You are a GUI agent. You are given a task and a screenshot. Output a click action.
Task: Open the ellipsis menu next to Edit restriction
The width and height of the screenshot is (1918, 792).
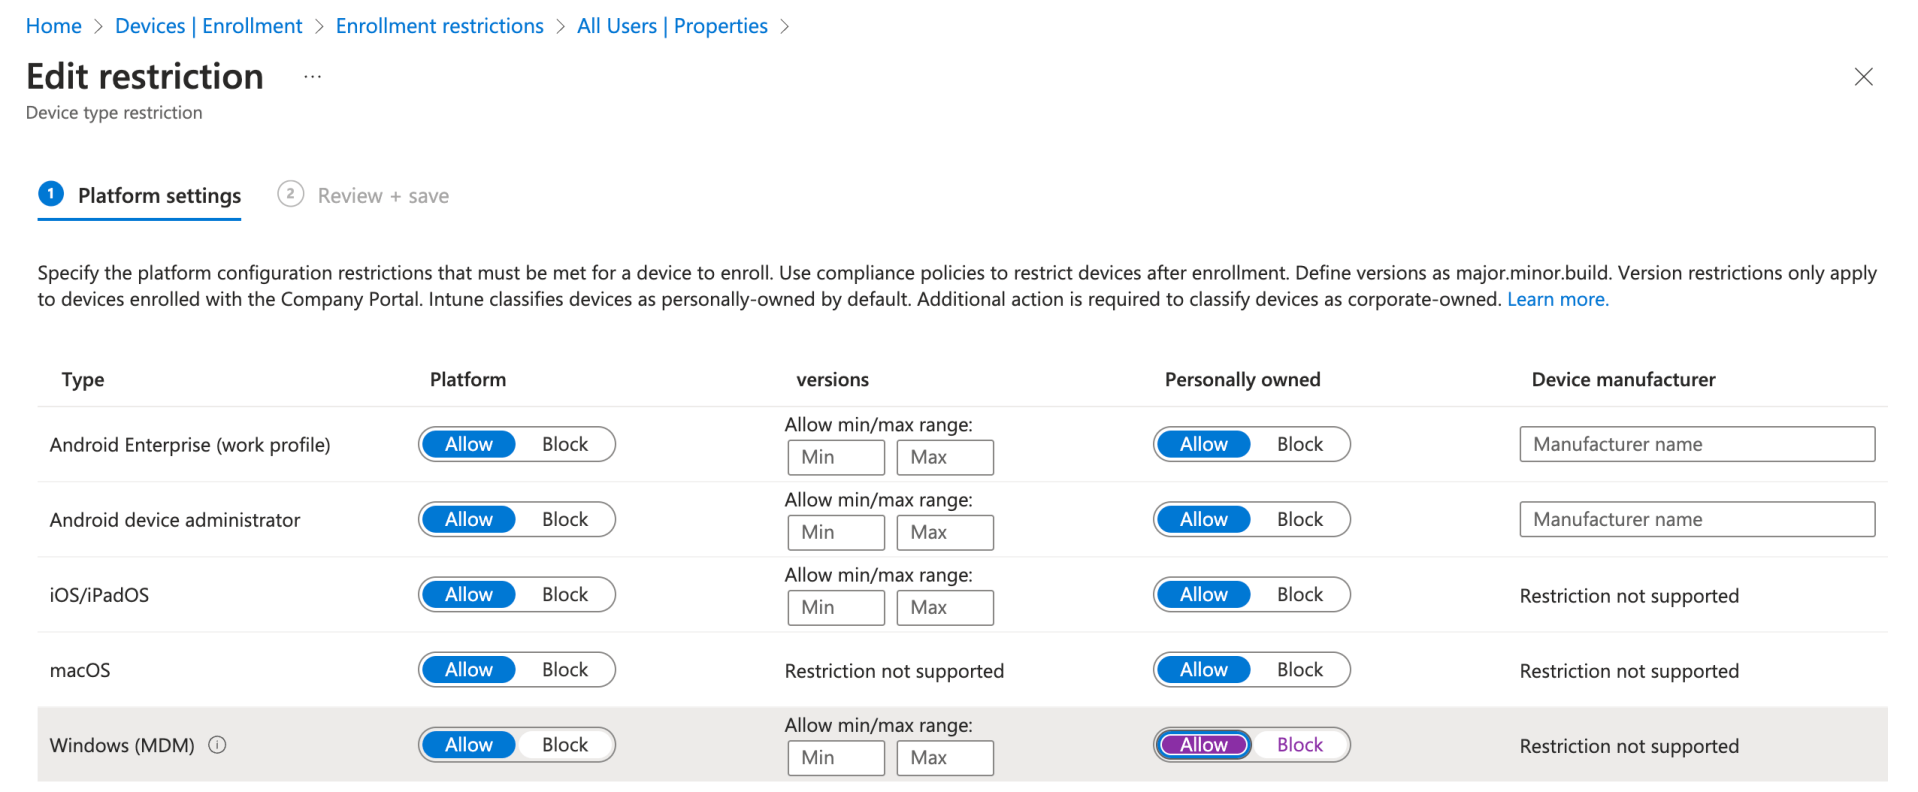pos(311,76)
